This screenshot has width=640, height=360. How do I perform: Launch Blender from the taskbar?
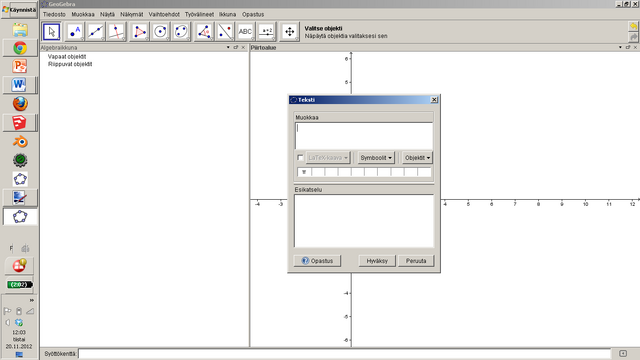click(x=20, y=142)
